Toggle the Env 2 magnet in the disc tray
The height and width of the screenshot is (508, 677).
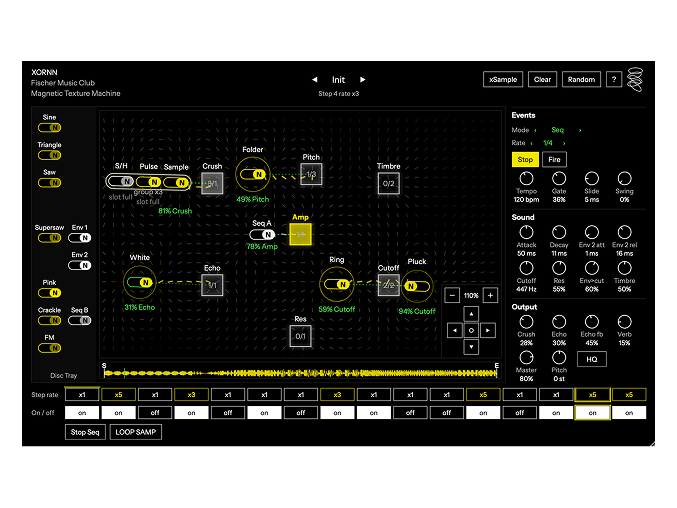[79, 265]
